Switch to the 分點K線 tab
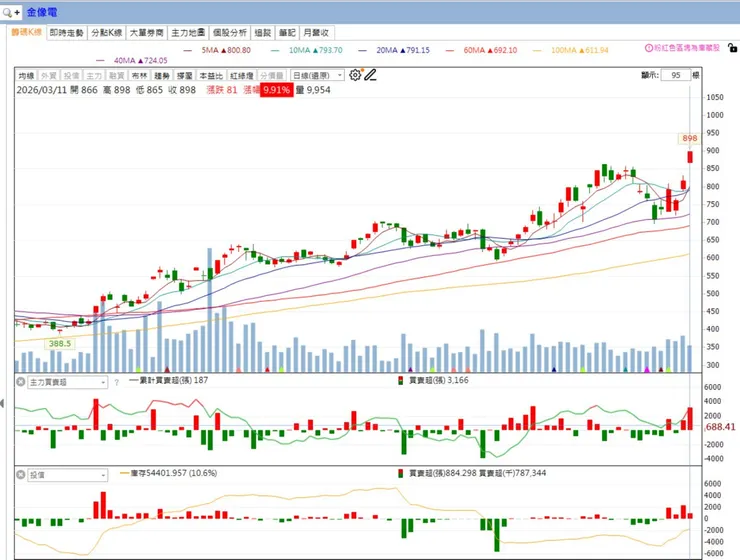Screen dimensions: 740x560 pos(107,33)
